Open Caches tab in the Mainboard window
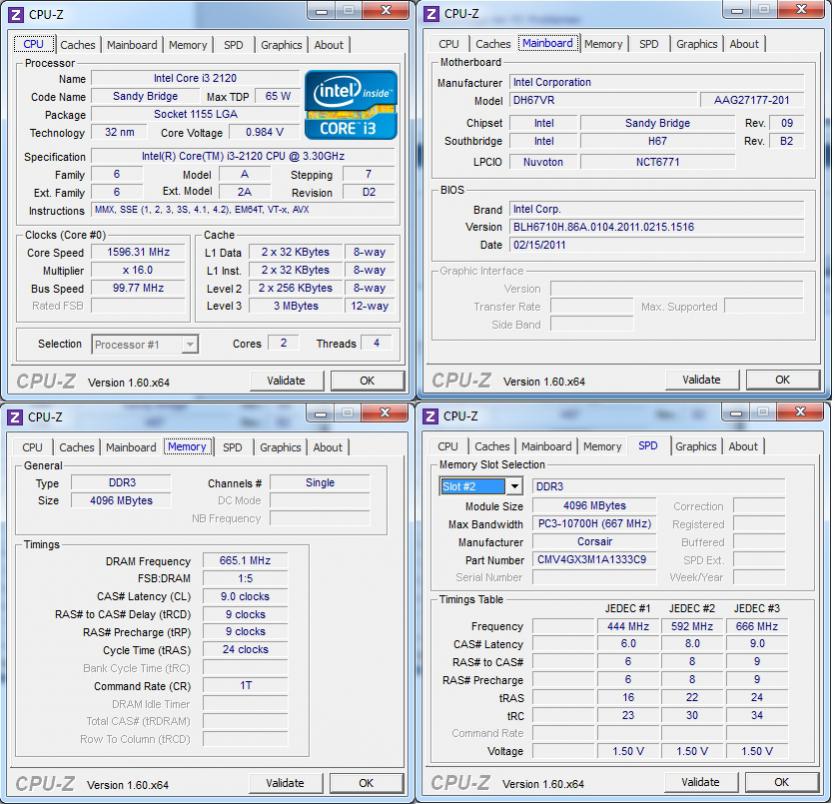The width and height of the screenshot is (835, 804). pyautogui.click(x=493, y=44)
